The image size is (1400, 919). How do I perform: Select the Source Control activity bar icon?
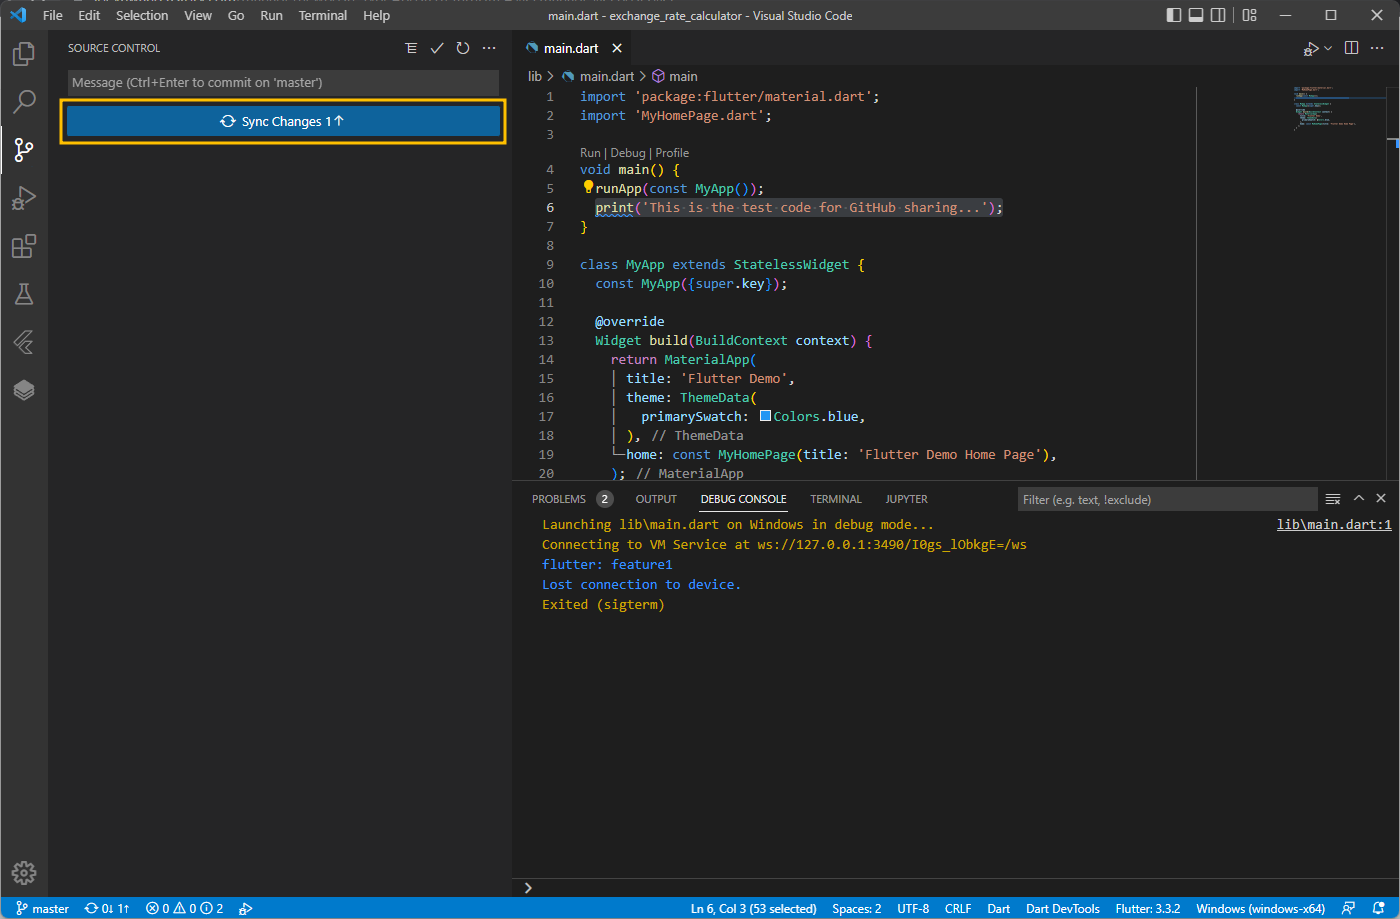[24, 150]
